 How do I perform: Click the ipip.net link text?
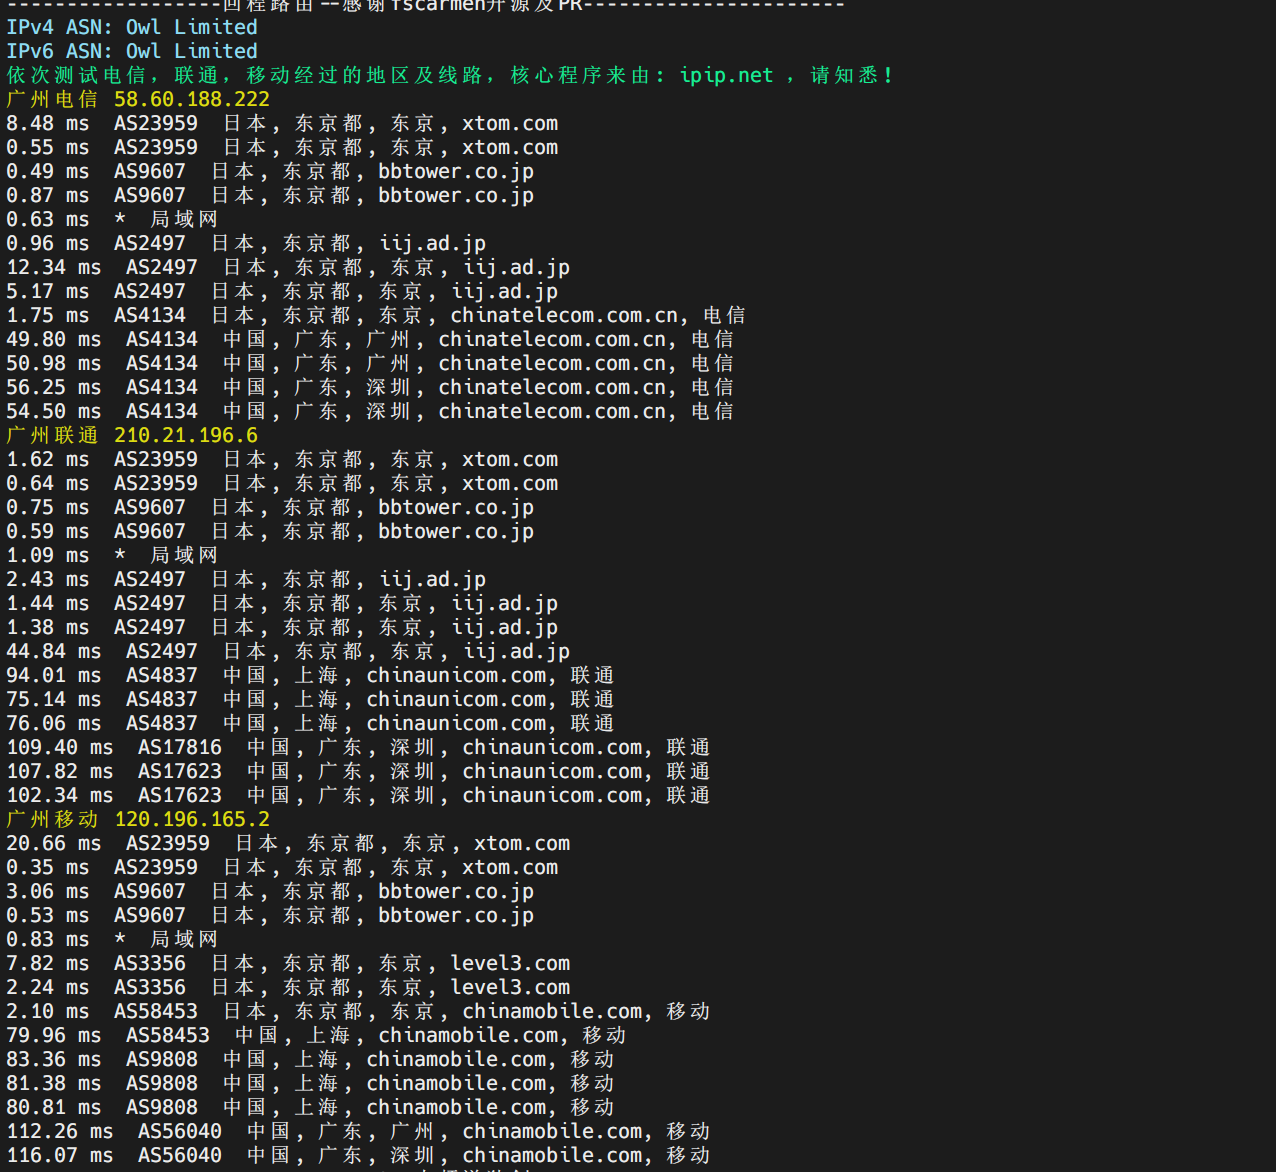pyautogui.click(x=726, y=75)
